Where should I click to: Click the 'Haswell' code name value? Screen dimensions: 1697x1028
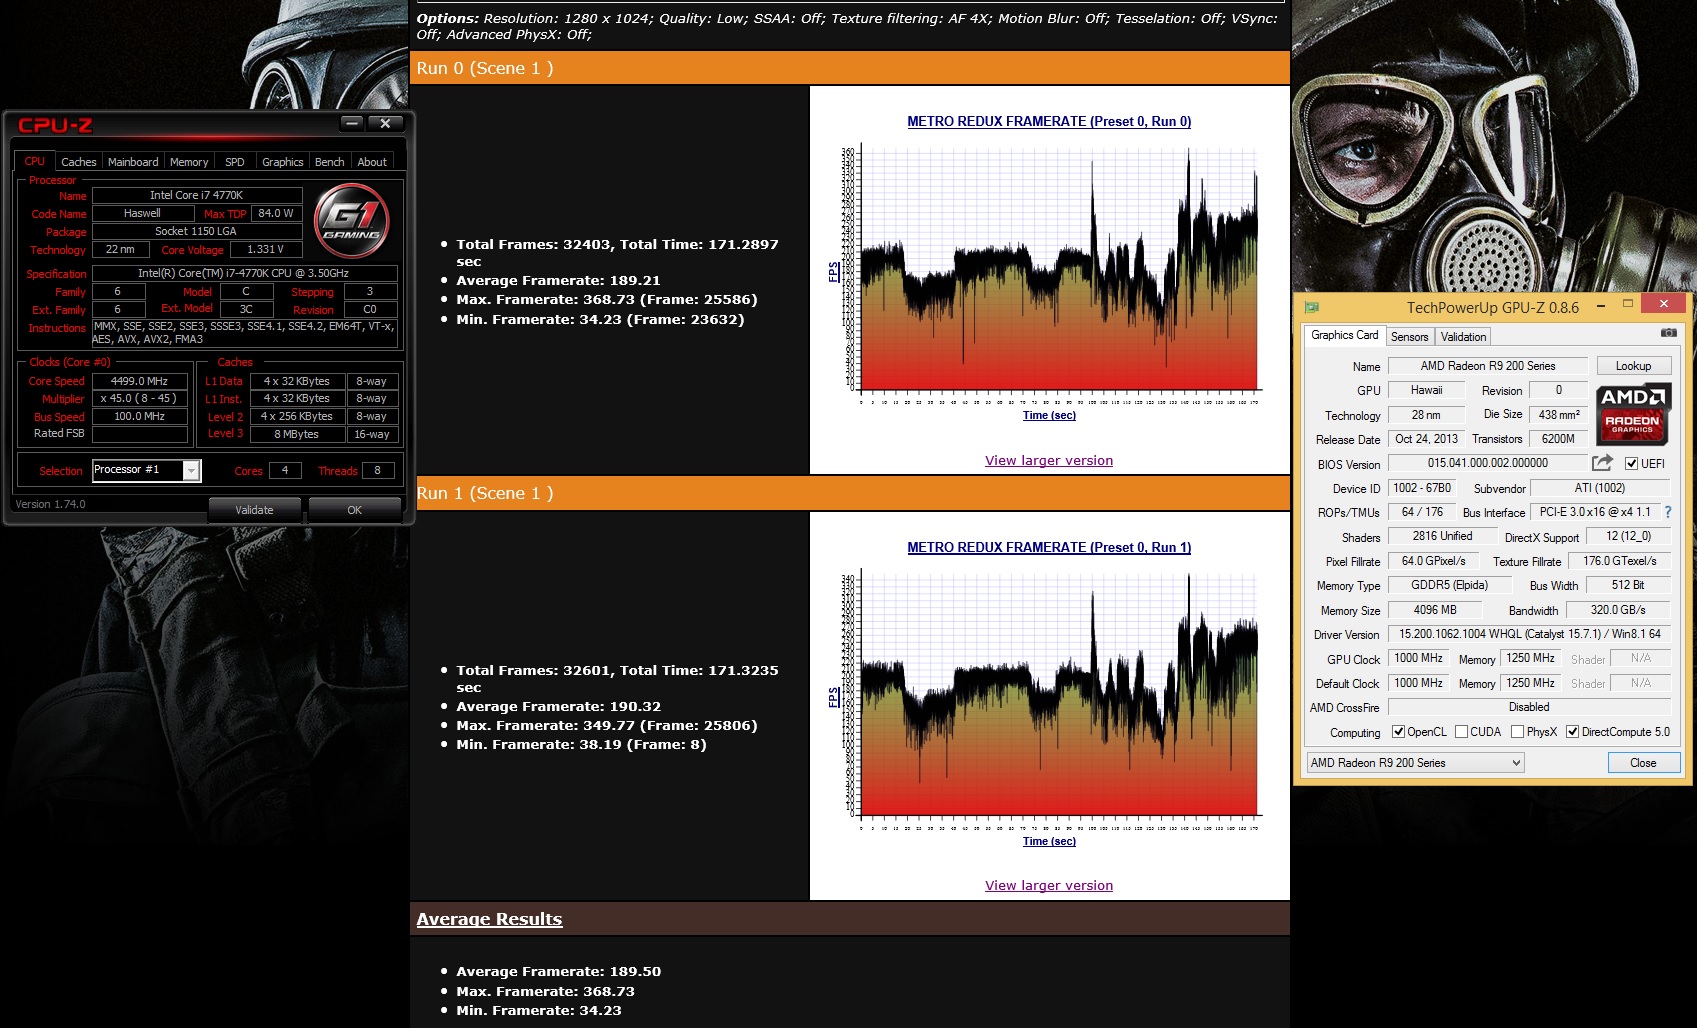(x=142, y=214)
